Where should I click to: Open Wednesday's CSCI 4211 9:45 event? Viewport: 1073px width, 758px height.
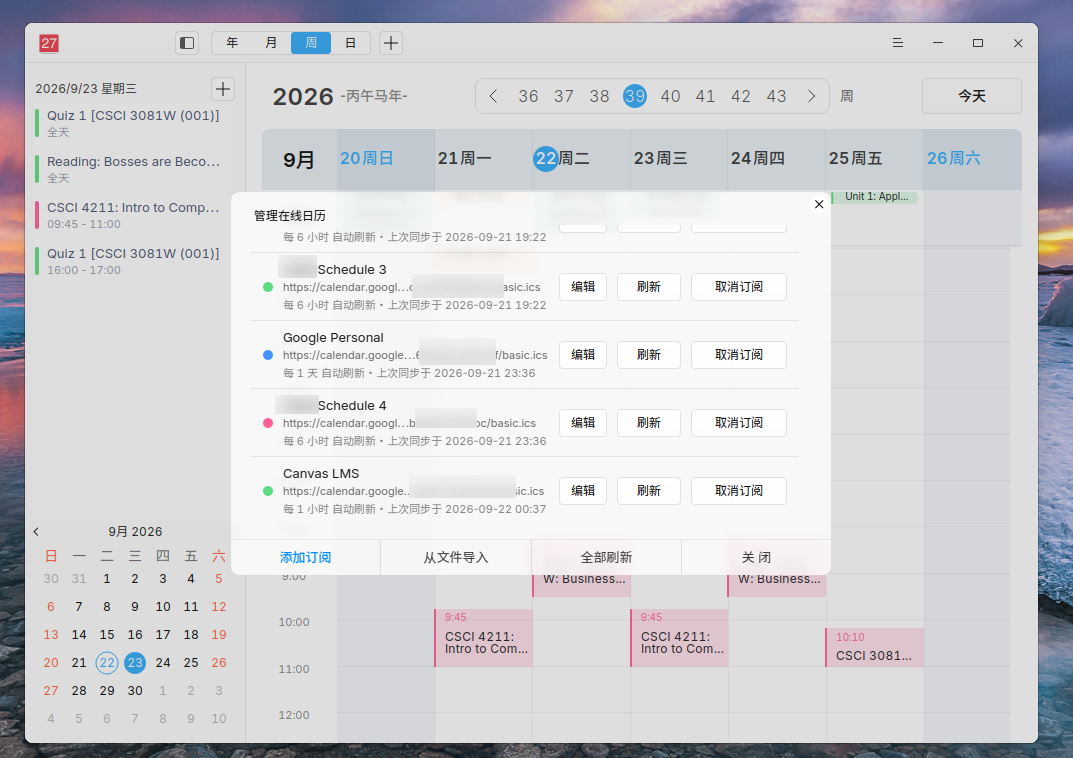coord(680,638)
